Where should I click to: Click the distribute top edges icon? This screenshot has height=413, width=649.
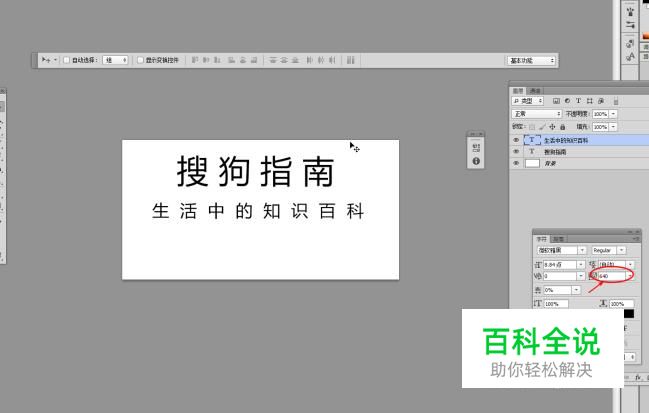[273, 60]
